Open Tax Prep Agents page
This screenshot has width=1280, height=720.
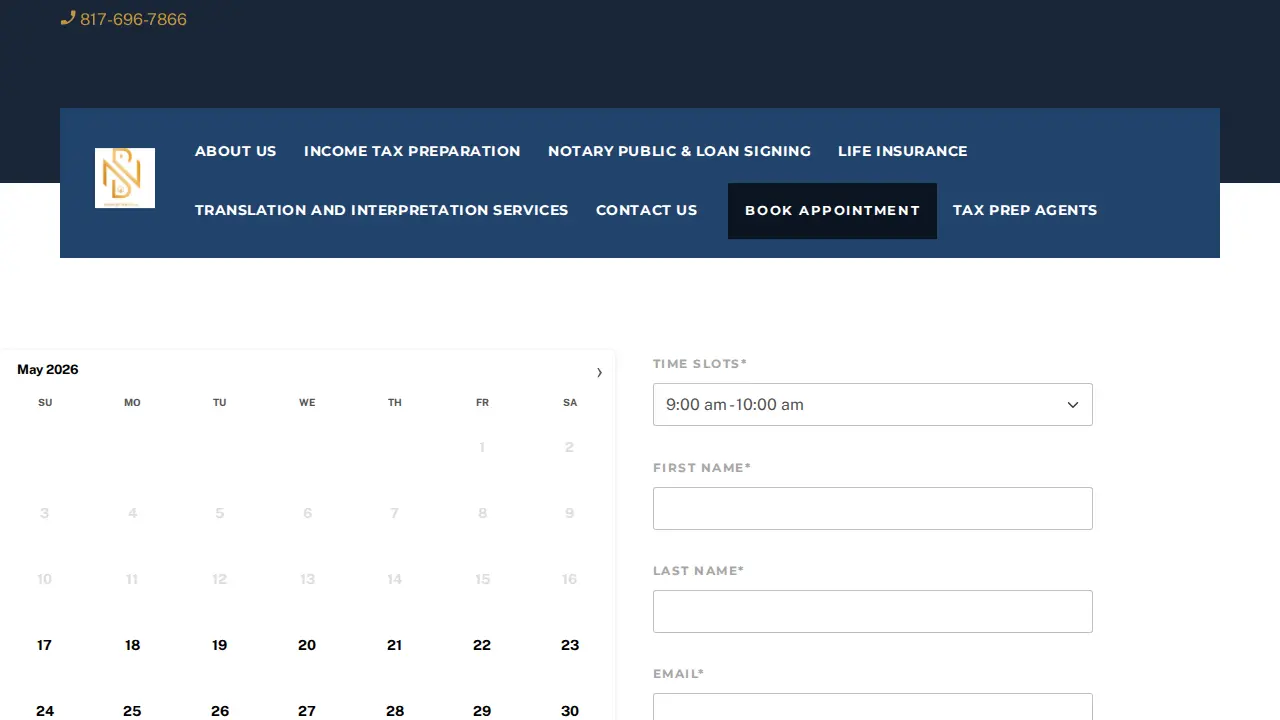1025,210
